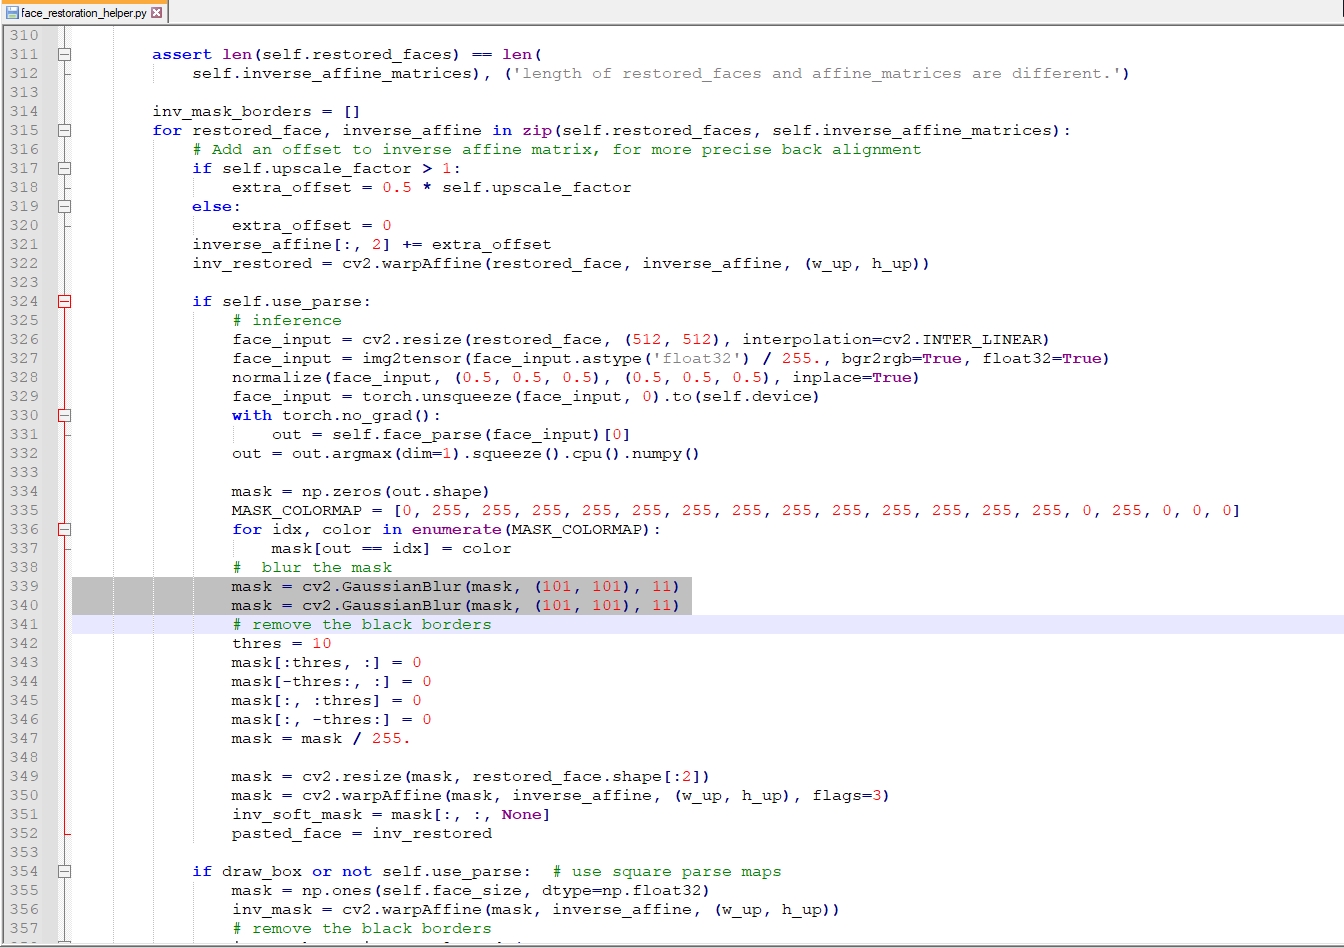Click the 'mask = np.ones(self.face_size' line
This screenshot has height=948, width=1344.
click(471, 891)
